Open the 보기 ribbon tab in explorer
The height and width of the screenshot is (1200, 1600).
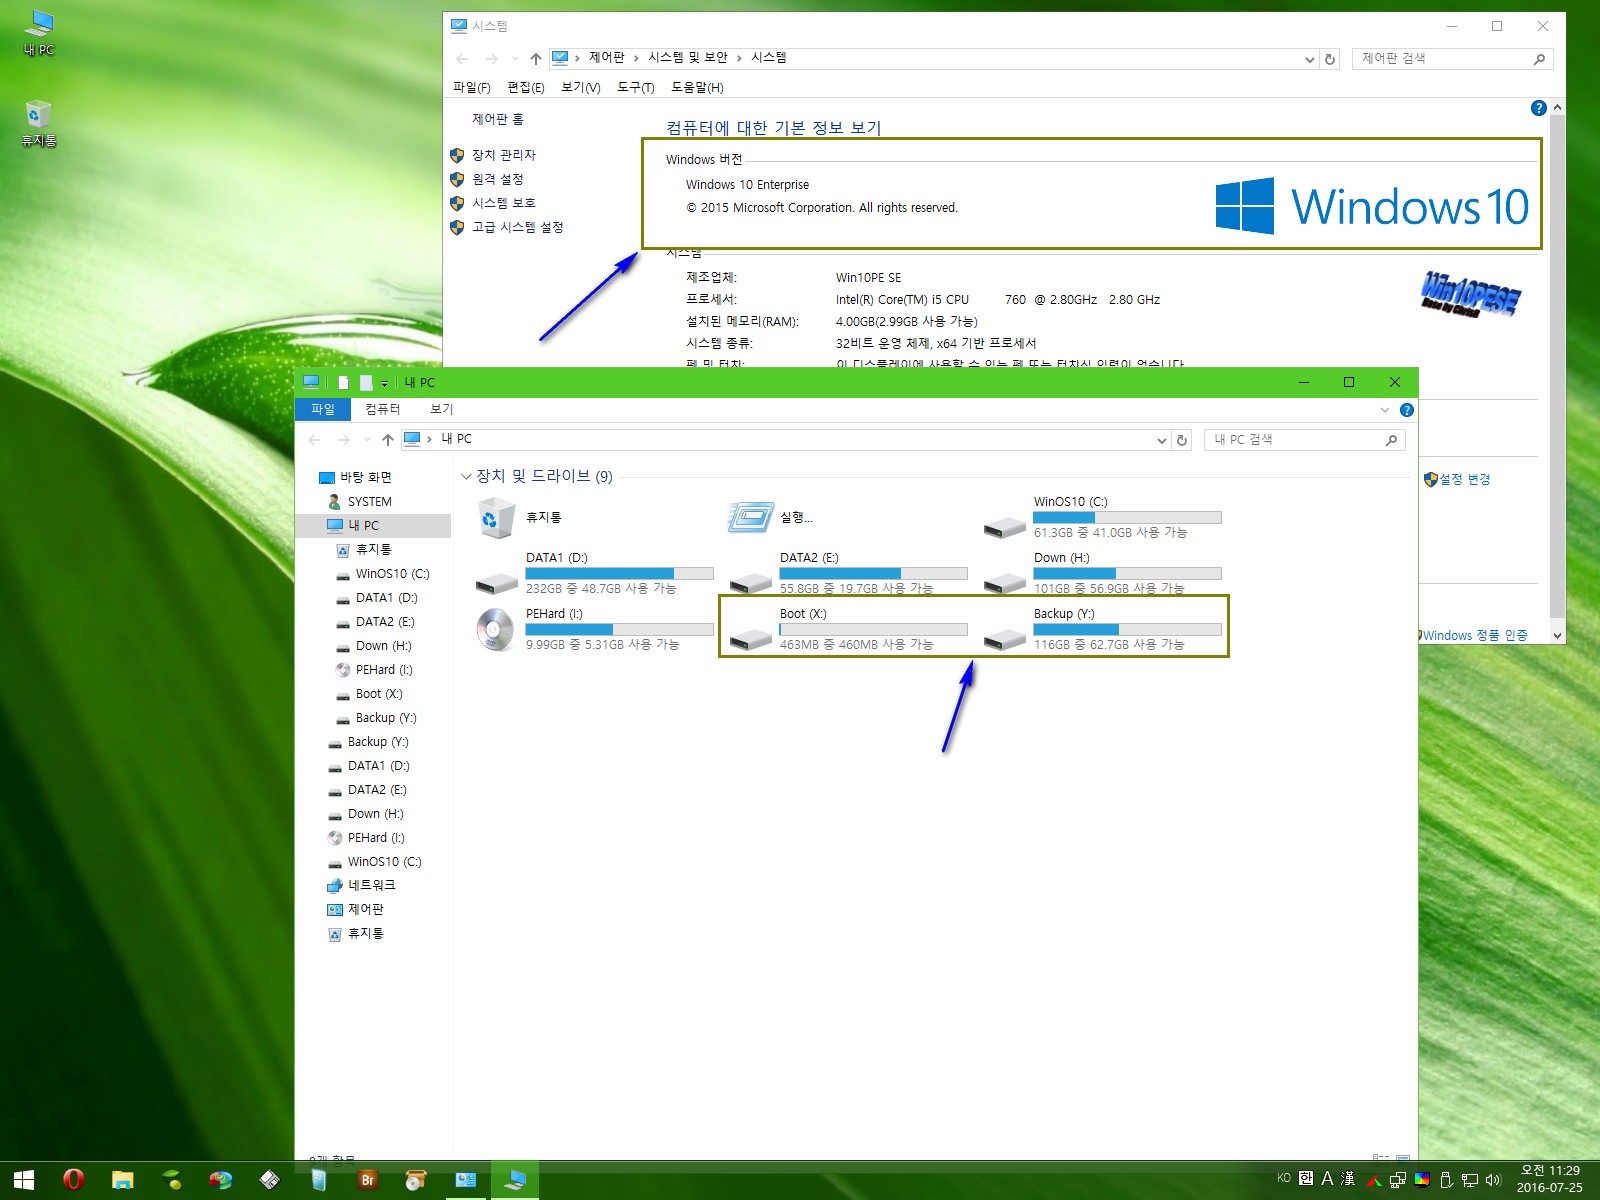tap(442, 409)
